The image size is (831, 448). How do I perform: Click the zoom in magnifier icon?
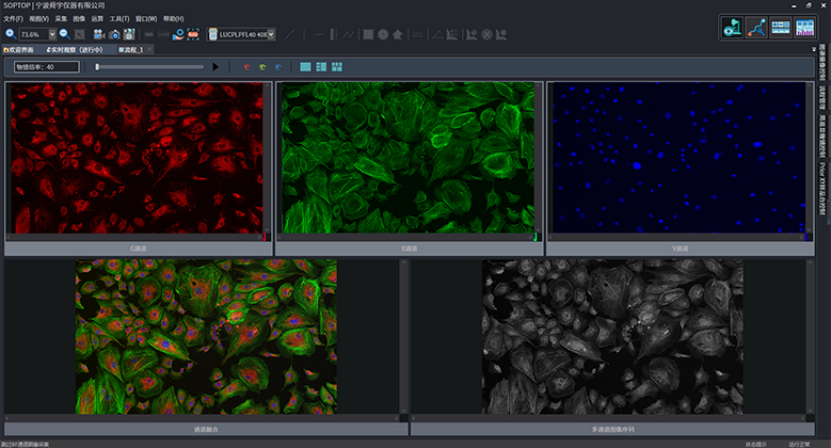click(10, 34)
